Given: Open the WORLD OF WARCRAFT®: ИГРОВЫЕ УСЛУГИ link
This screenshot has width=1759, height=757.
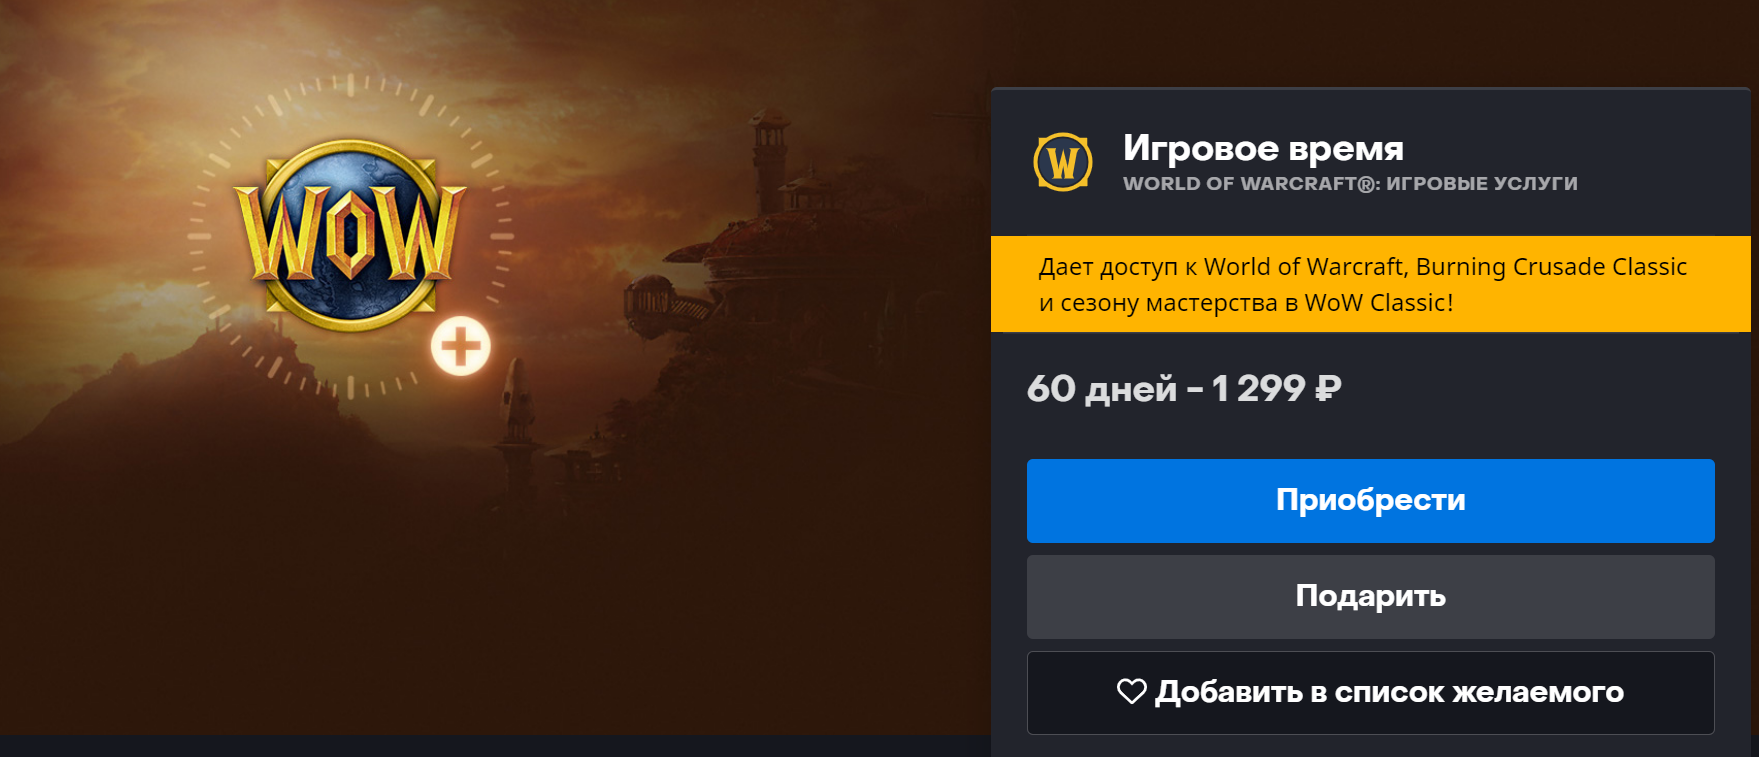Looking at the screenshot, I should pos(1350,184).
